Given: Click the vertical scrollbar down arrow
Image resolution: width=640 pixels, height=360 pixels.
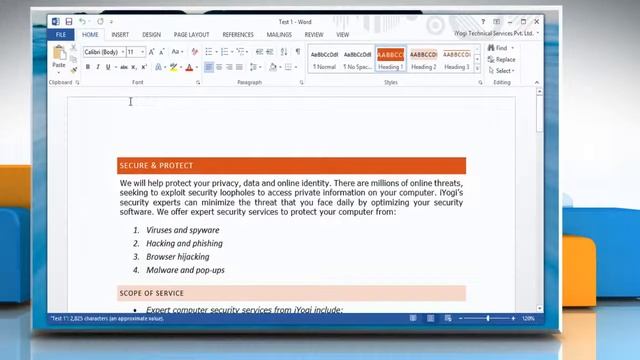Looking at the screenshot, I should 540,309.
